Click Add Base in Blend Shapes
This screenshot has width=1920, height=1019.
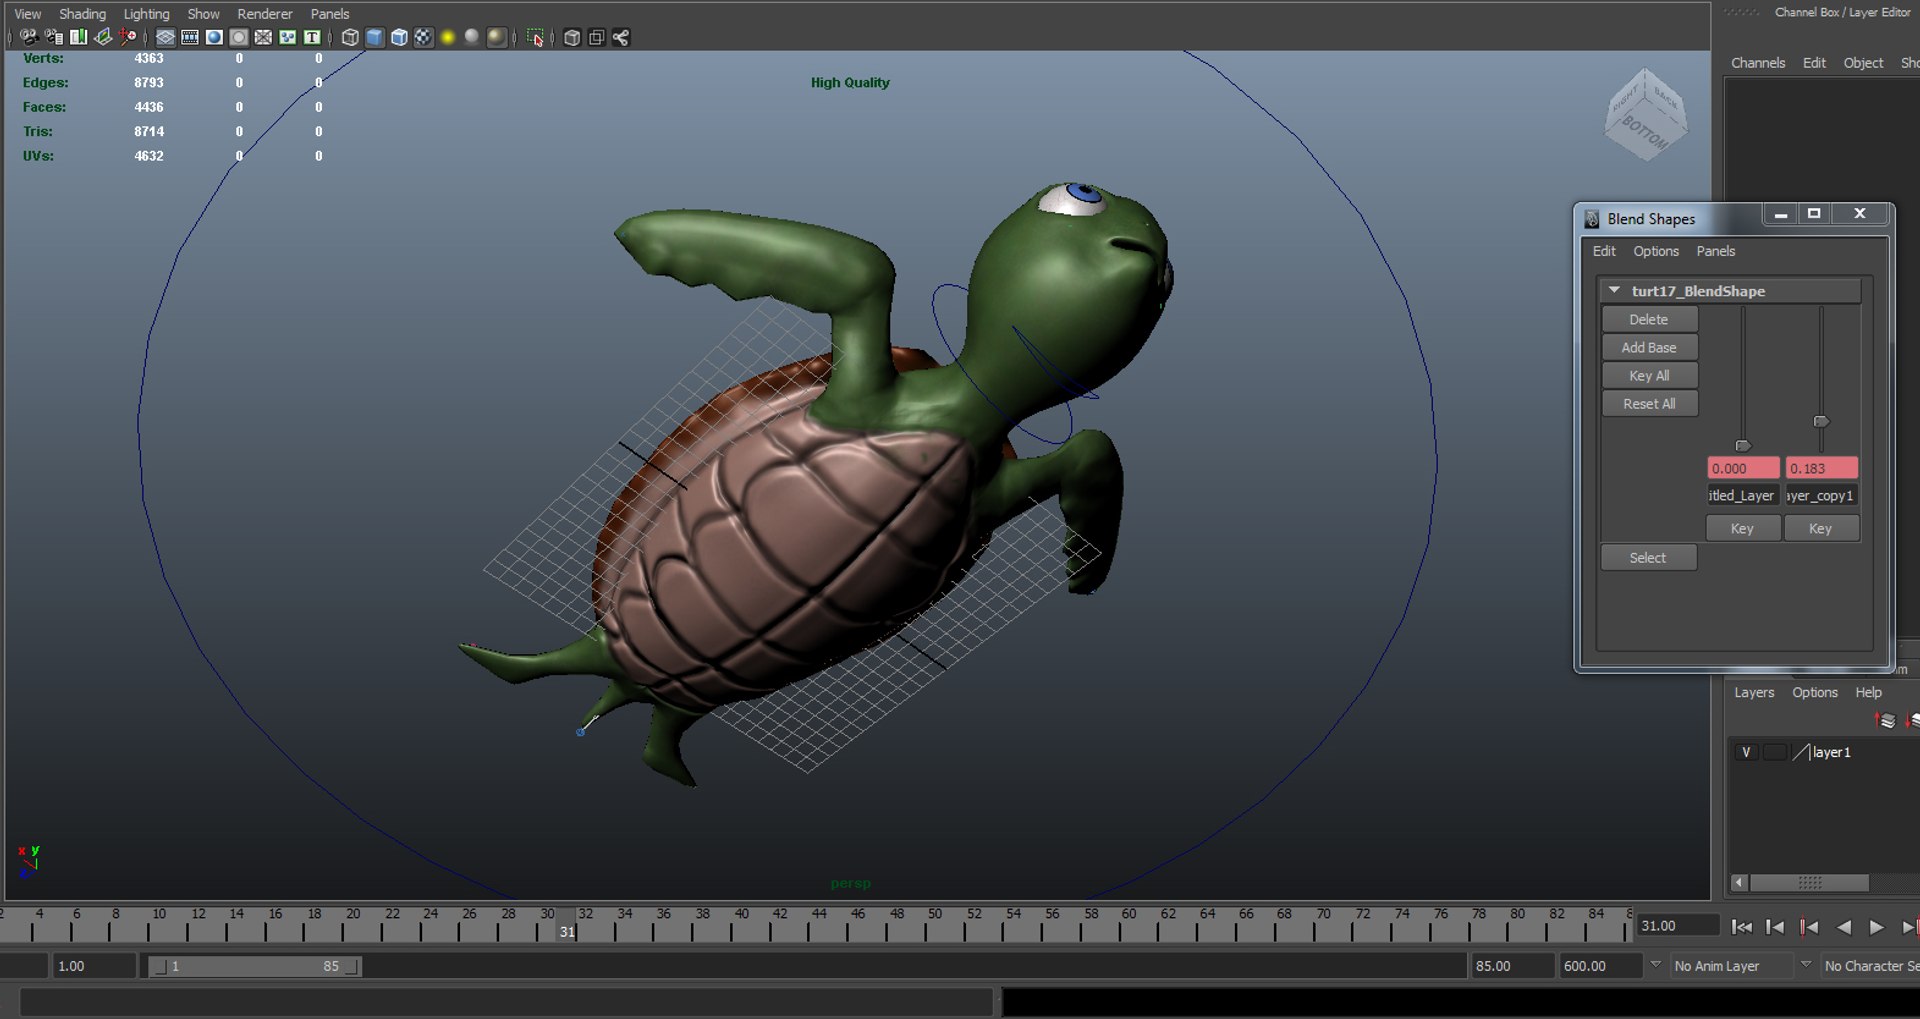1649,347
